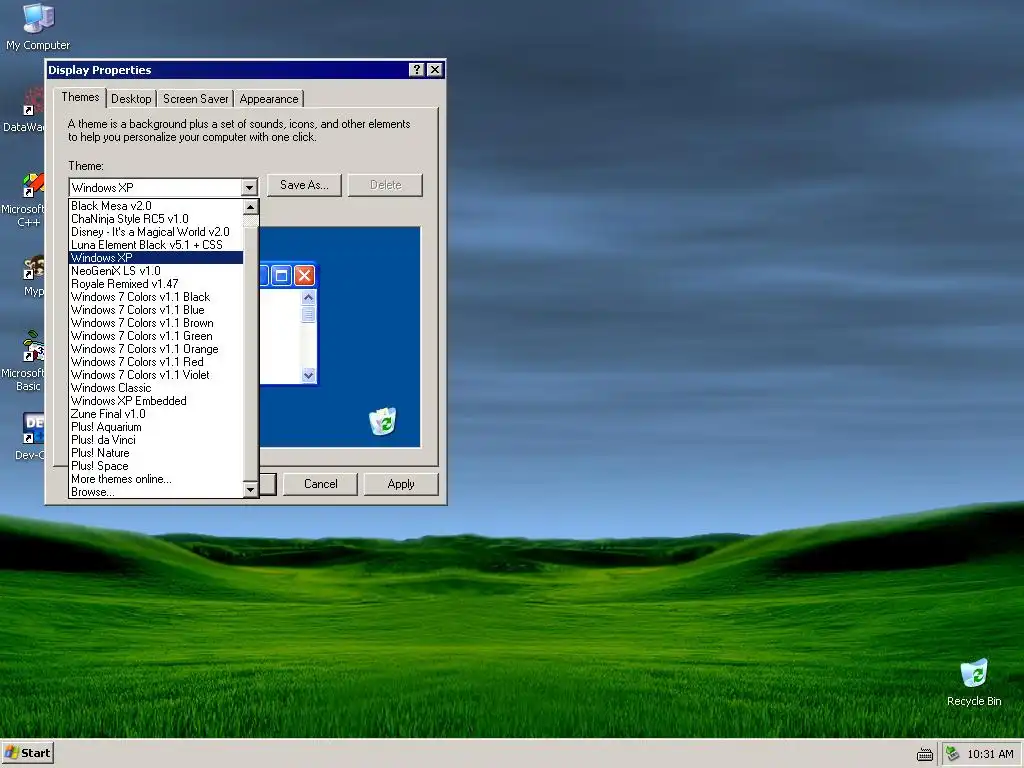Select Windows 7 Colors v1.1 Black

point(156,297)
